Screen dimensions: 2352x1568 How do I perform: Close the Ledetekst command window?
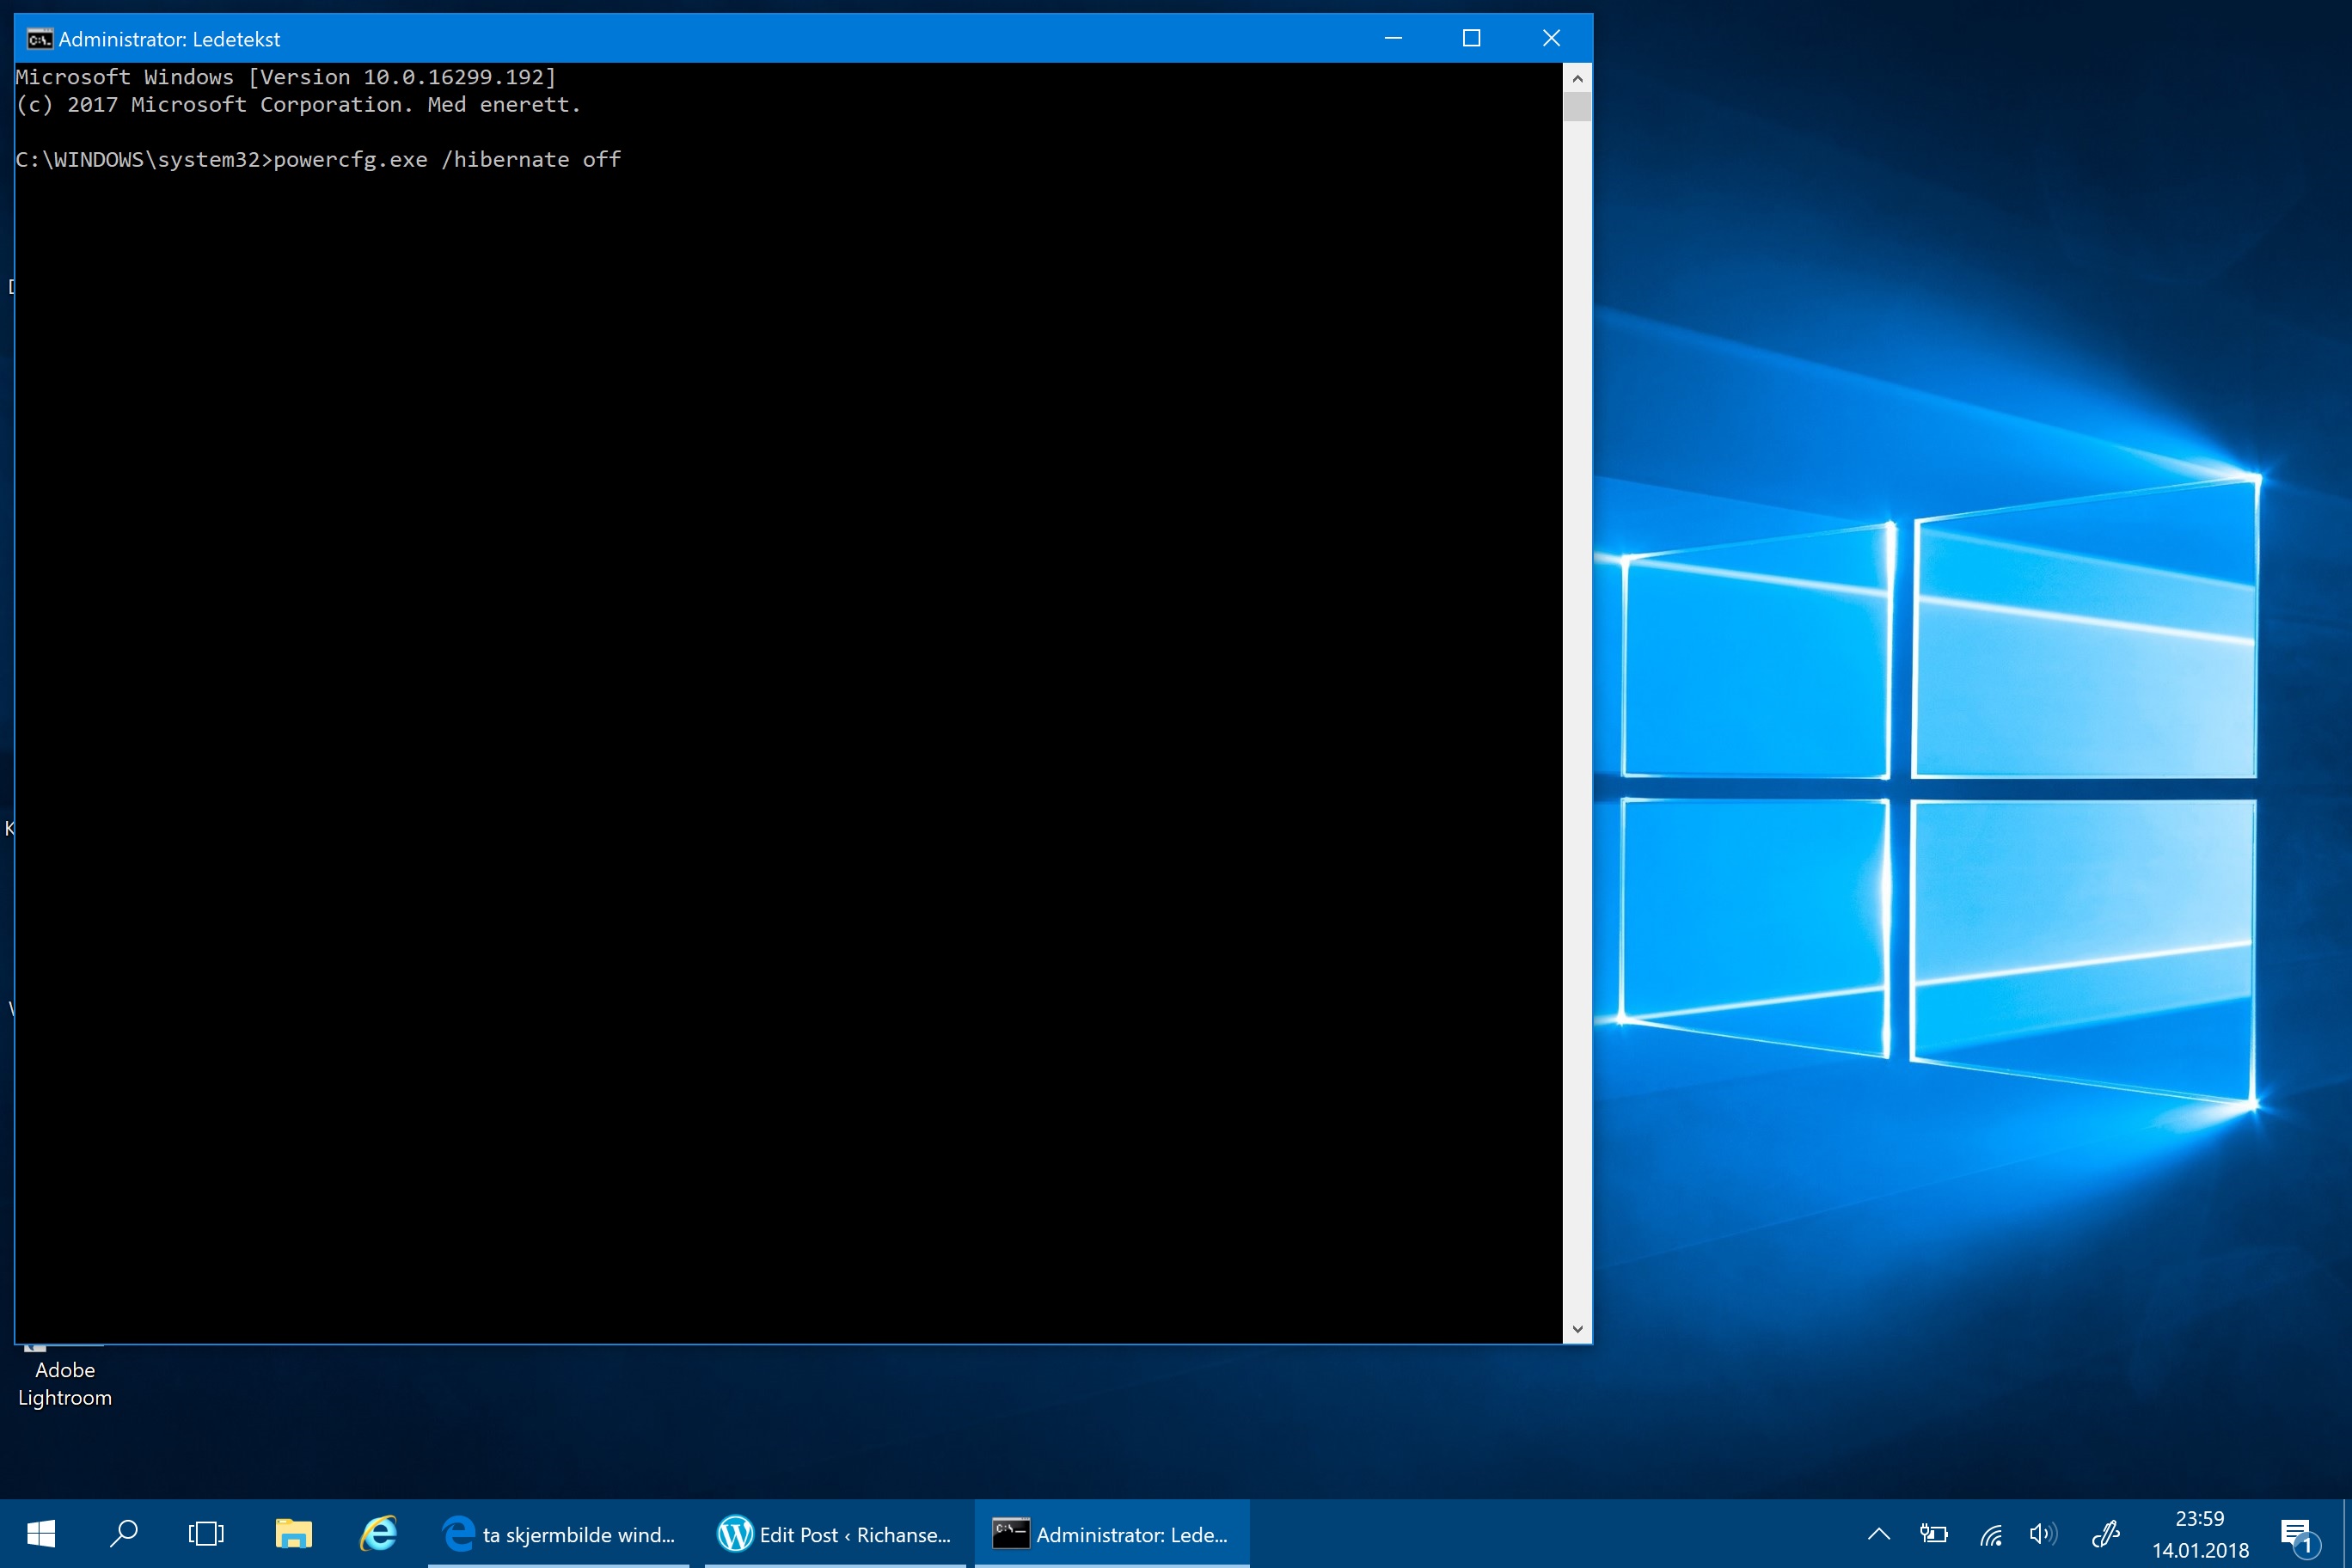[1552, 38]
